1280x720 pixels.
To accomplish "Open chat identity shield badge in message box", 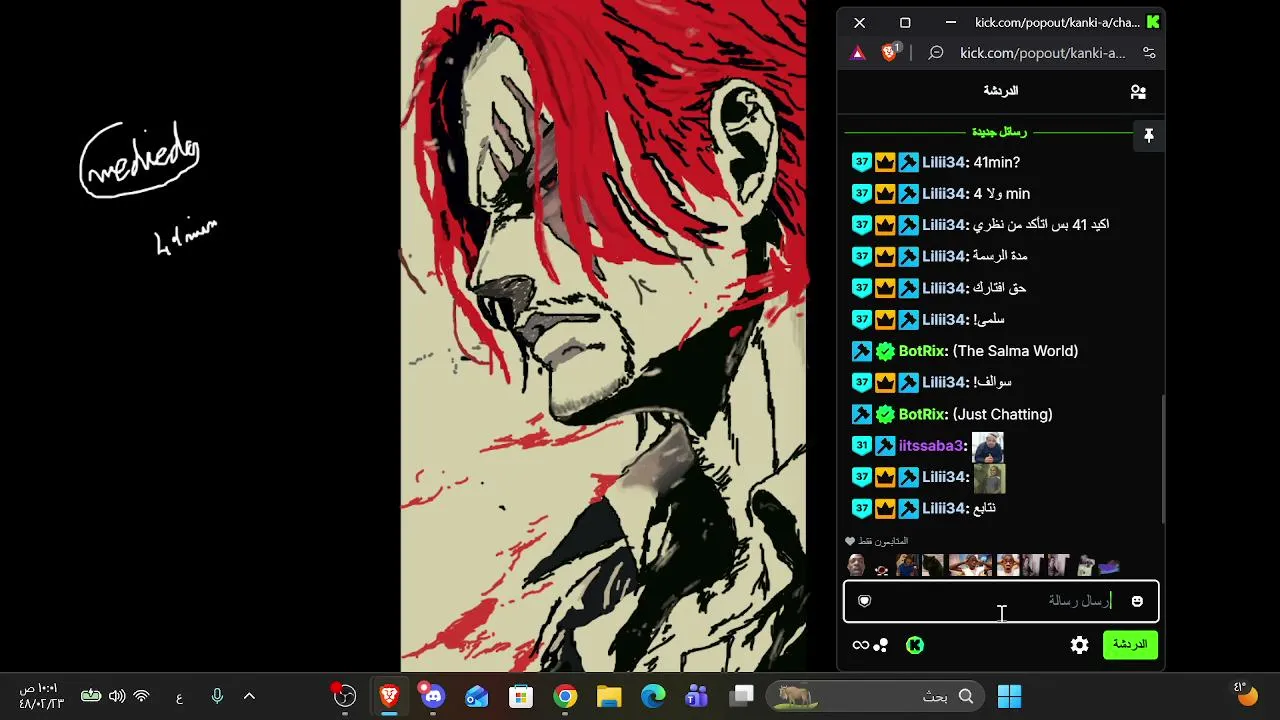I will (865, 601).
